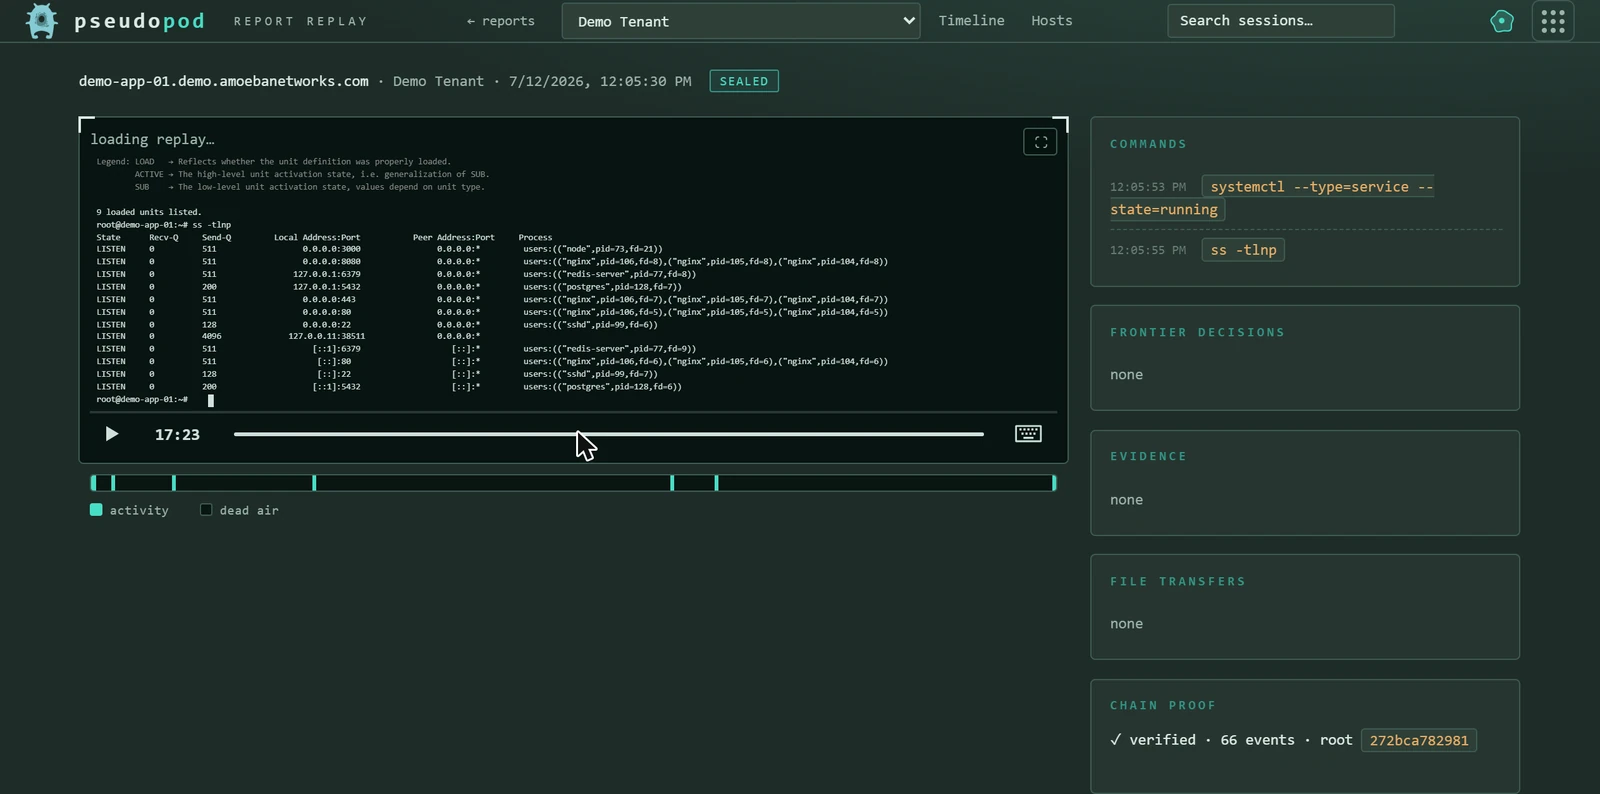Screen dimensions: 1600x794
Task: Click the FRONTIER DECISIONS panel heading
Action: pos(1197,332)
